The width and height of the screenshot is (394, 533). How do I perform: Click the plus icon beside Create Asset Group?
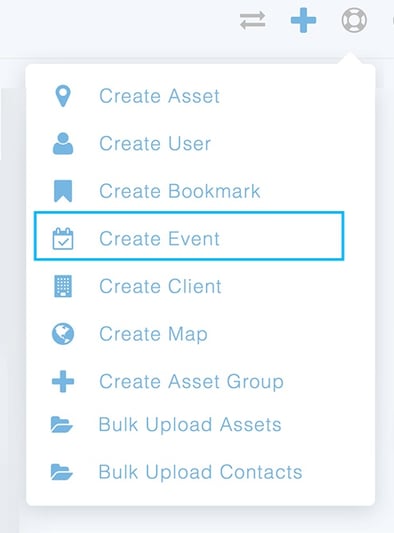63,381
